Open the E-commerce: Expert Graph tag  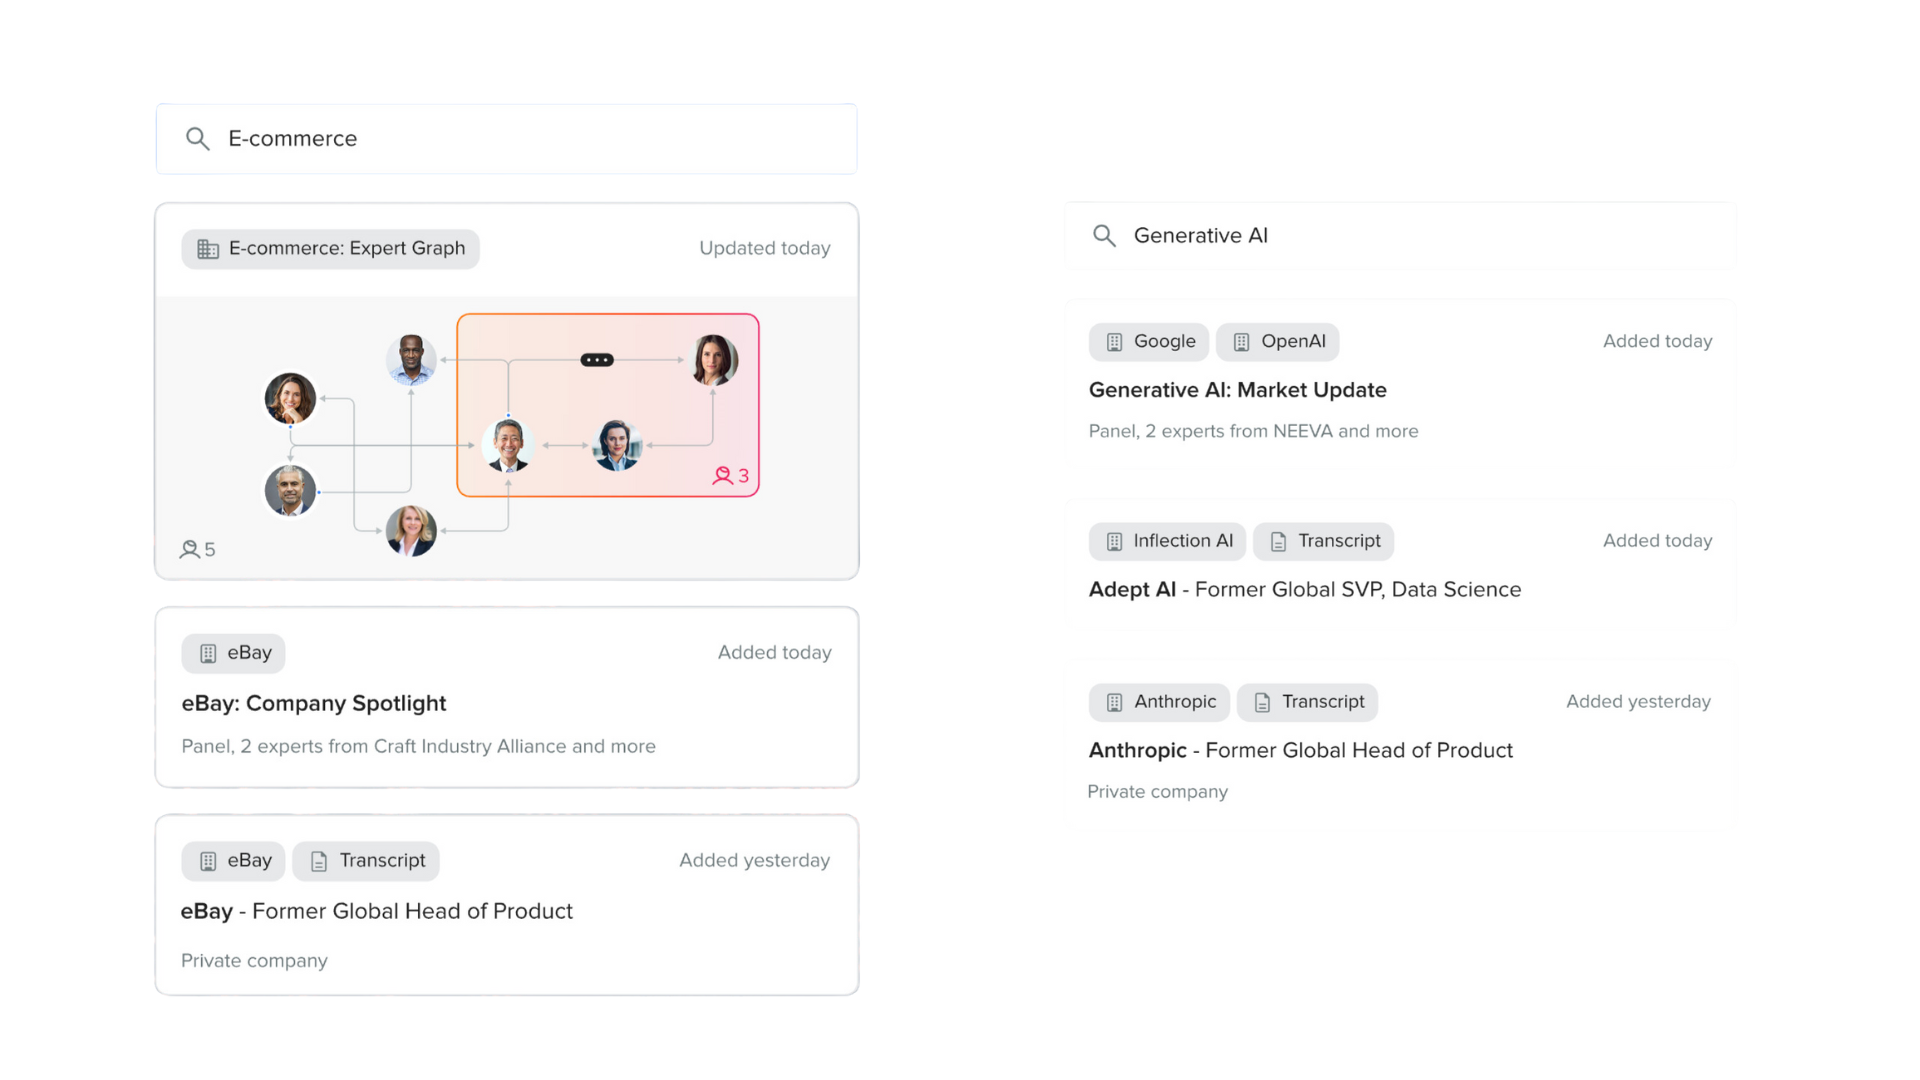click(330, 249)
